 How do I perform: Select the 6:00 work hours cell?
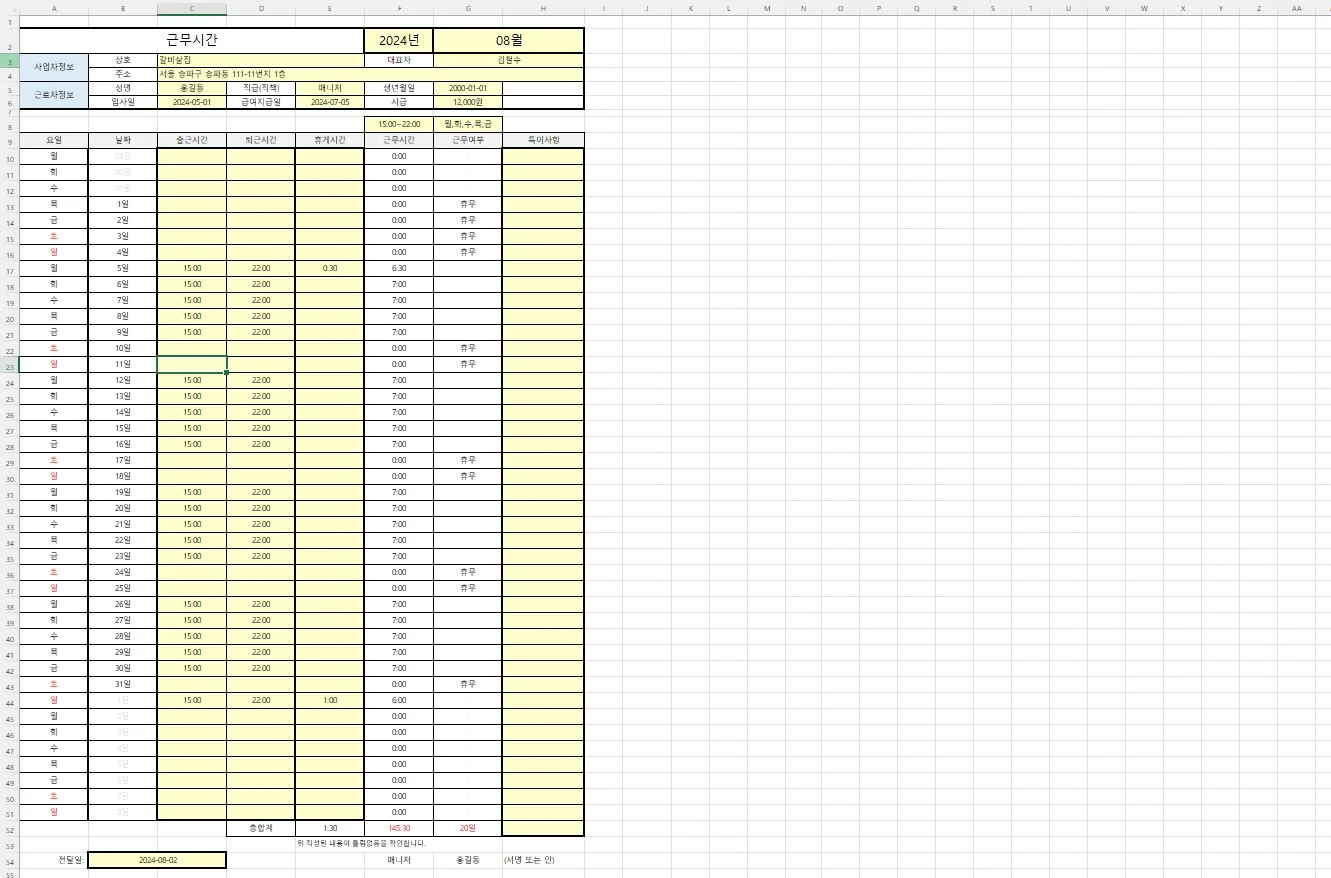click(x=399, y=700)
